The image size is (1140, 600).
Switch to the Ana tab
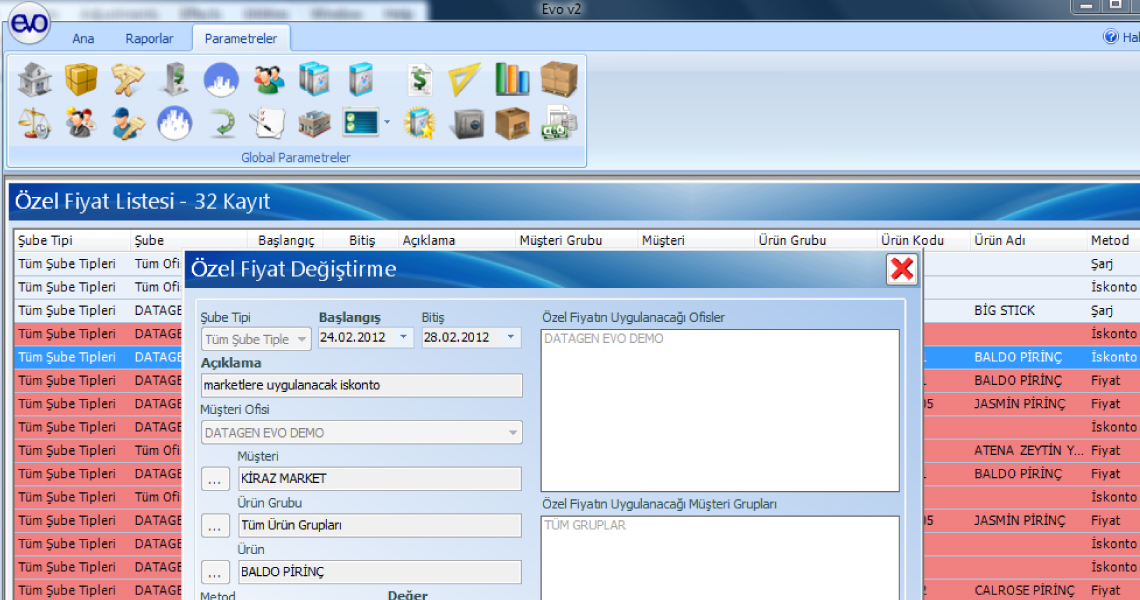83,39
